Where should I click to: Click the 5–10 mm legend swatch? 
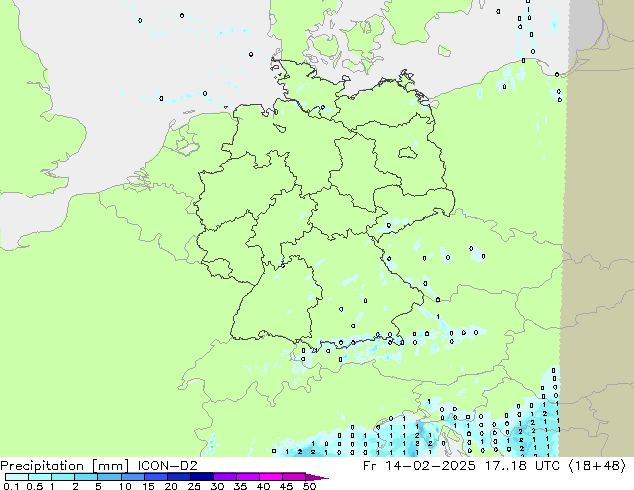[x=109, y=477]
